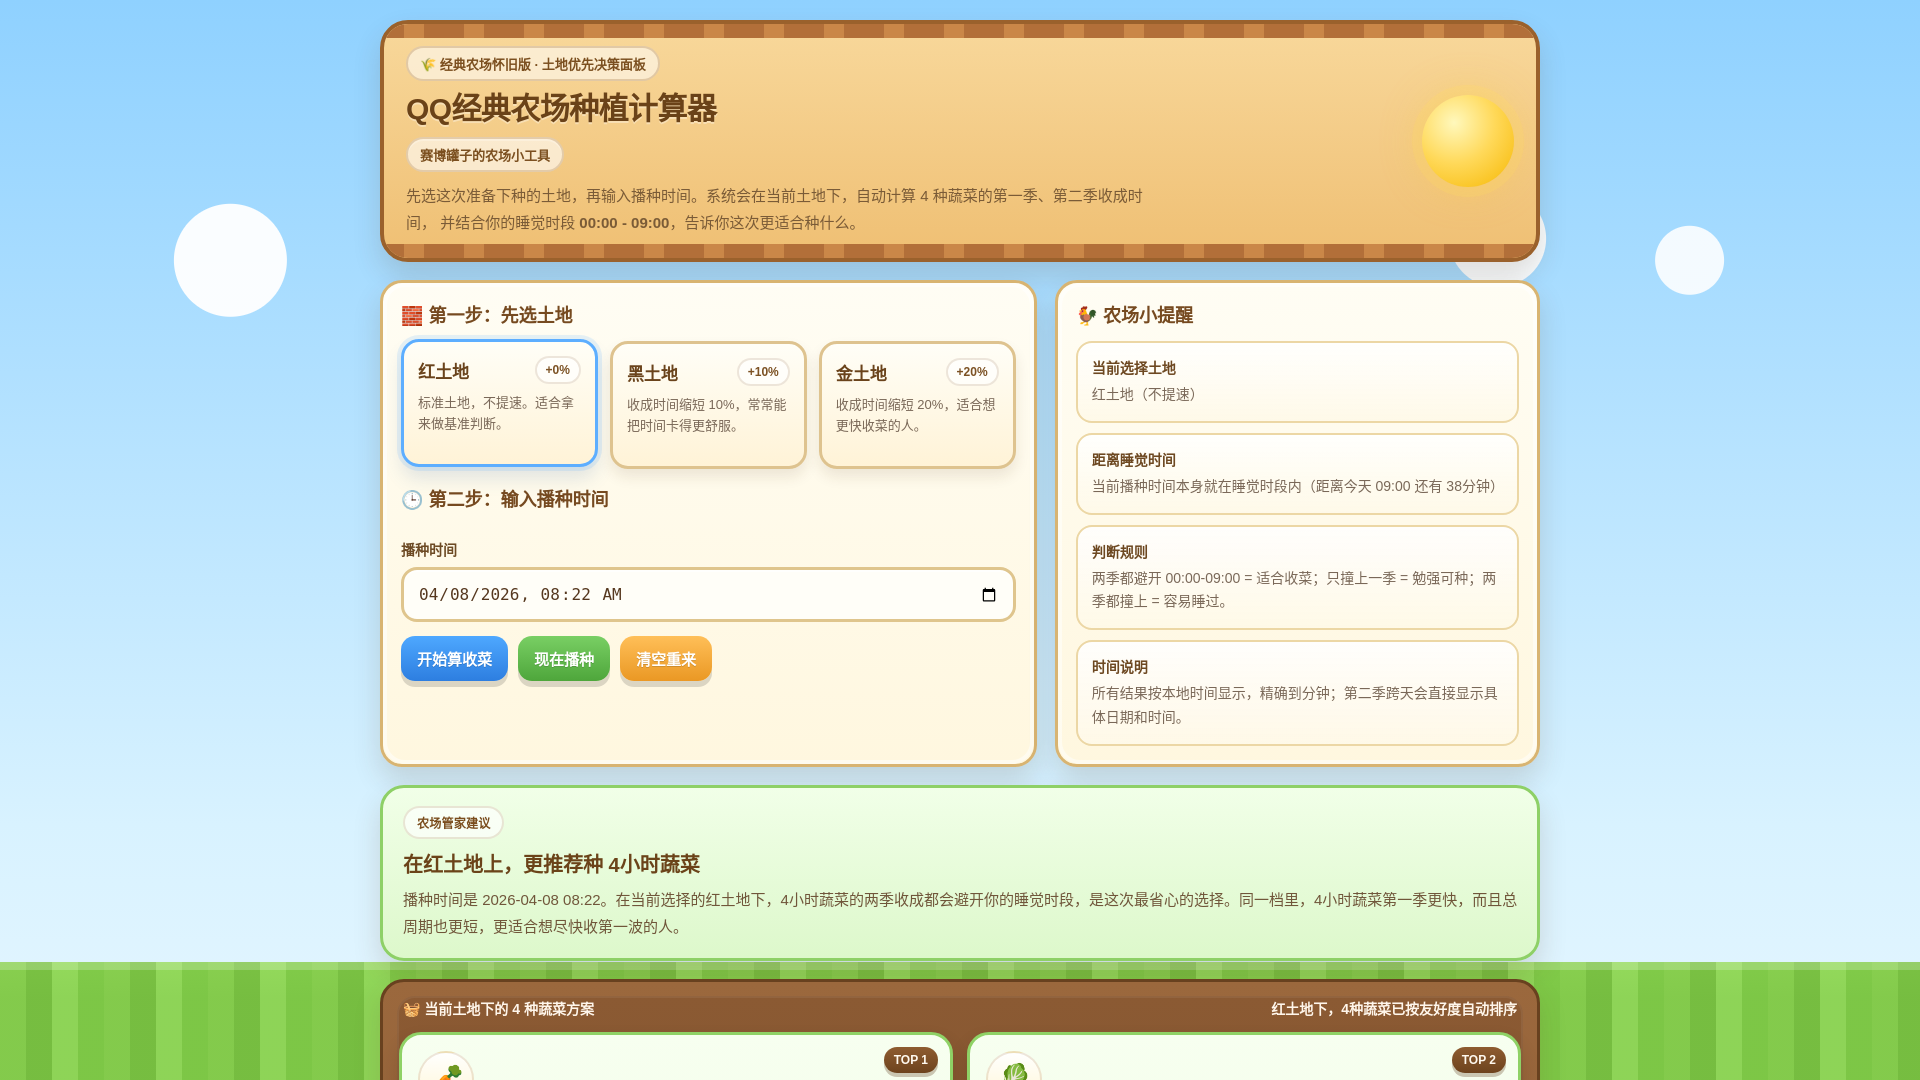Click the +20% badge on 金土地
The width and height of the screenshot is (1920, 1080).
click(972, 372)
